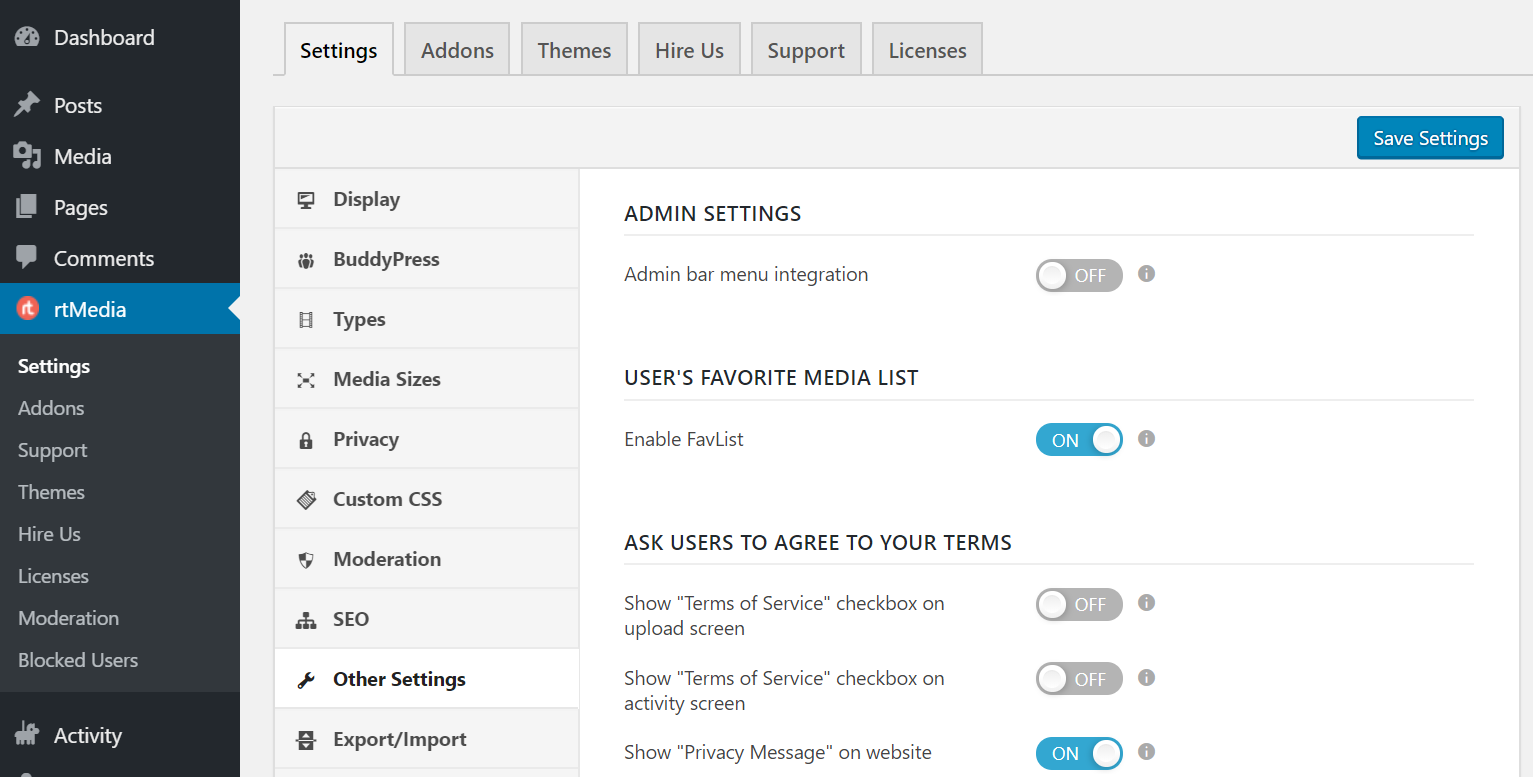Click the Media Sizes resize icon

305,378
